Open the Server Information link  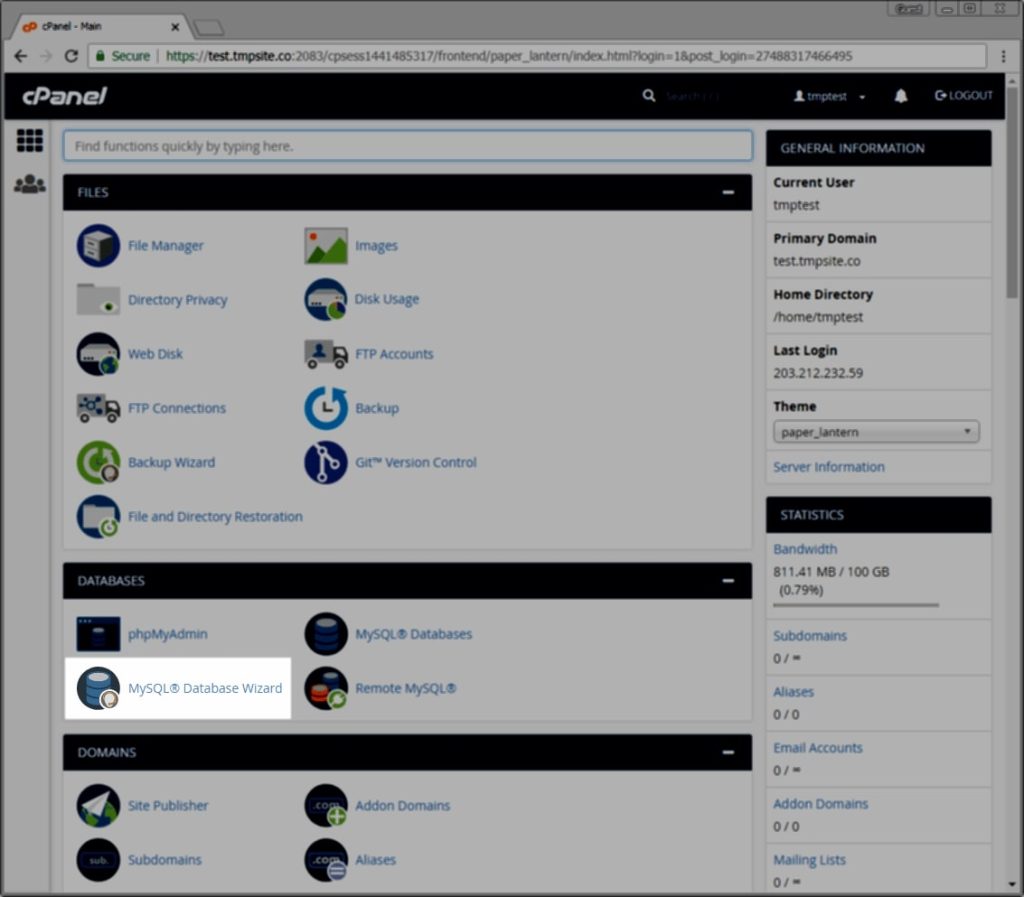tap(829, 467)
